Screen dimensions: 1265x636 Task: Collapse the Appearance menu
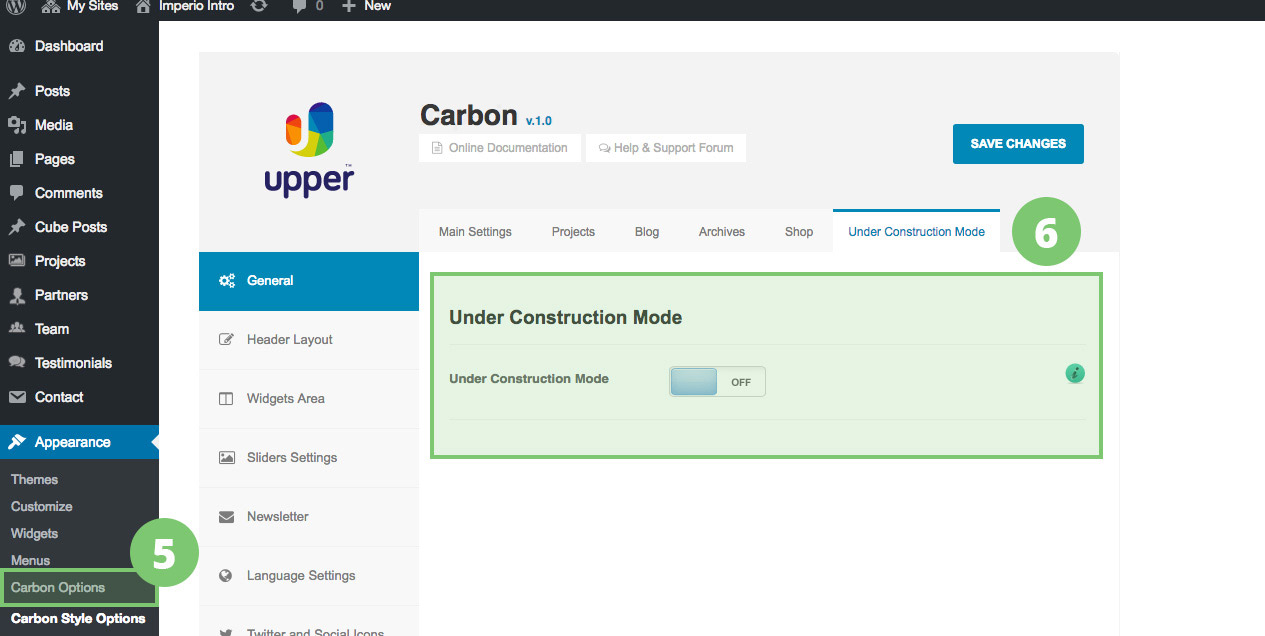click(72, 442)
